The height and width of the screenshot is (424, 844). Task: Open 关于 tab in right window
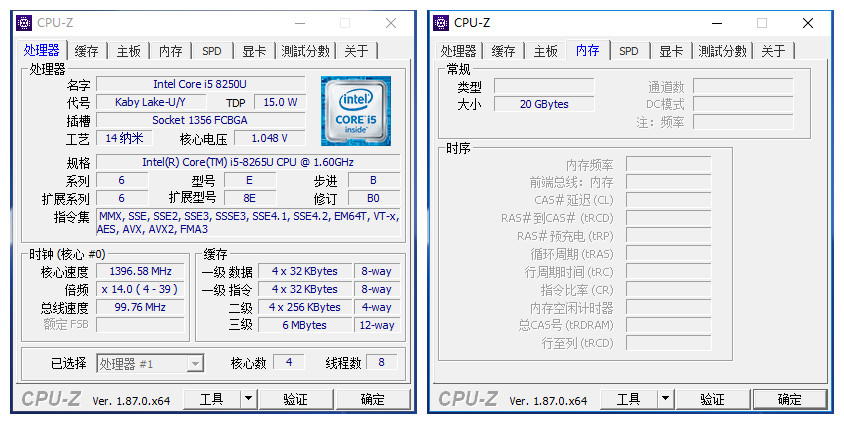click(773, 51)
